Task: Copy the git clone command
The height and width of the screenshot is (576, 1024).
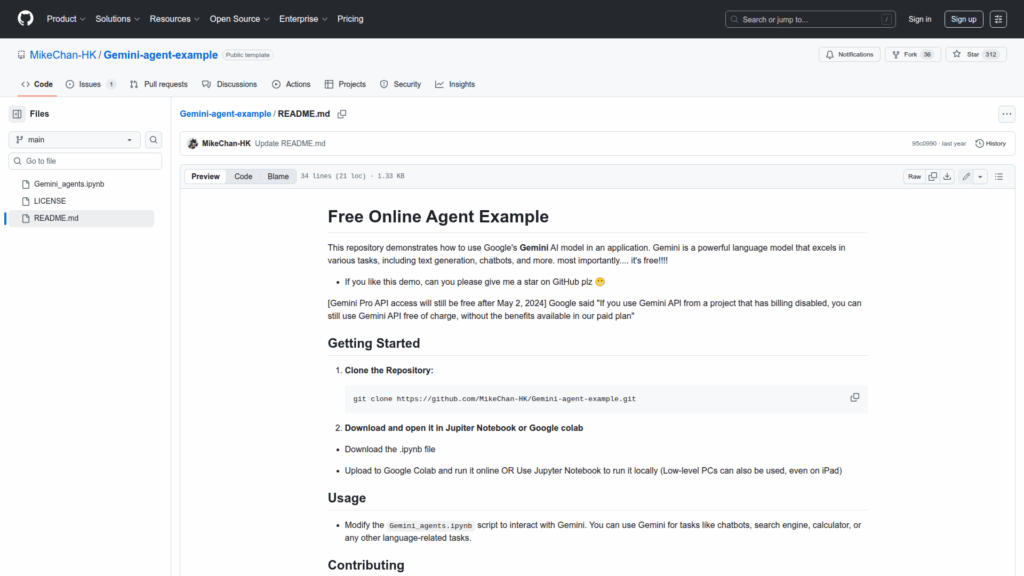Action: coord(854,398)
